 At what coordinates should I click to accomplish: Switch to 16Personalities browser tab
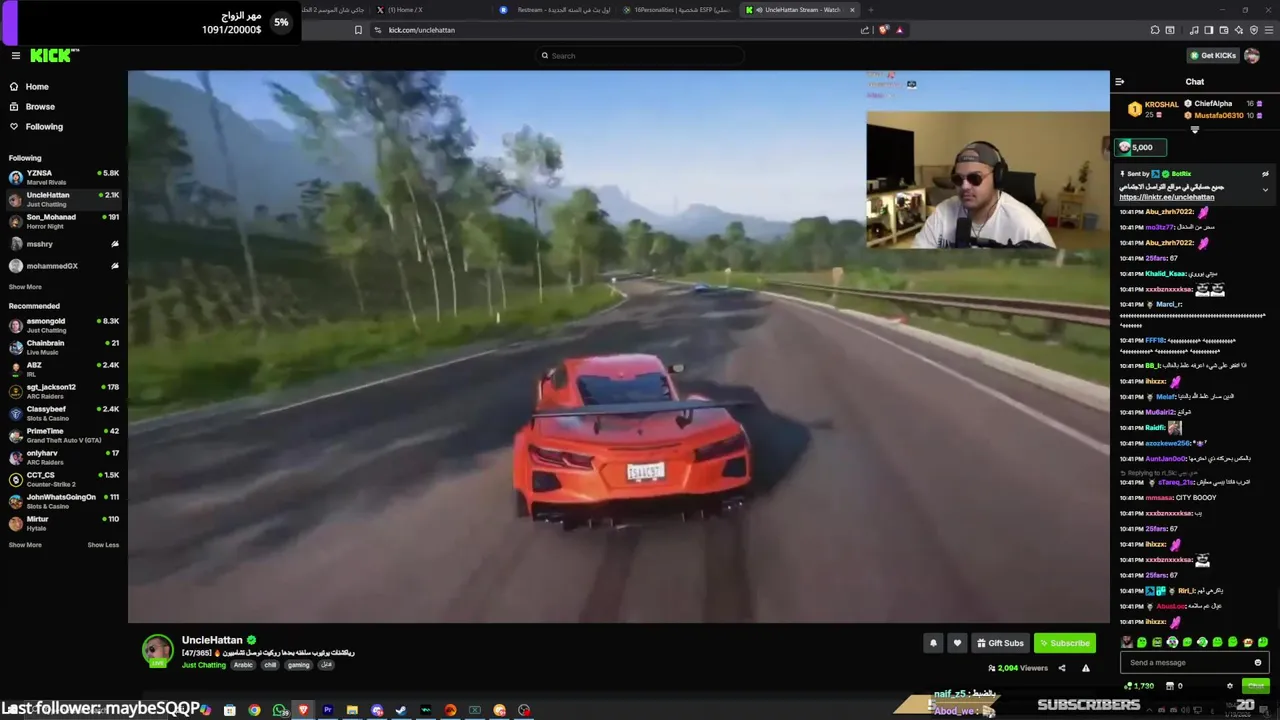(x=678, y=10)
